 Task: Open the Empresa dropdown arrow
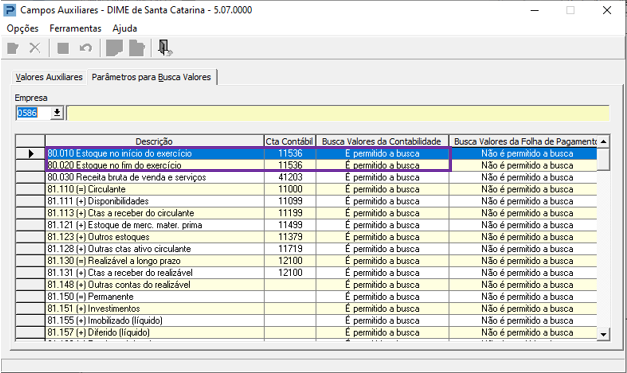(x=57, y=113)
